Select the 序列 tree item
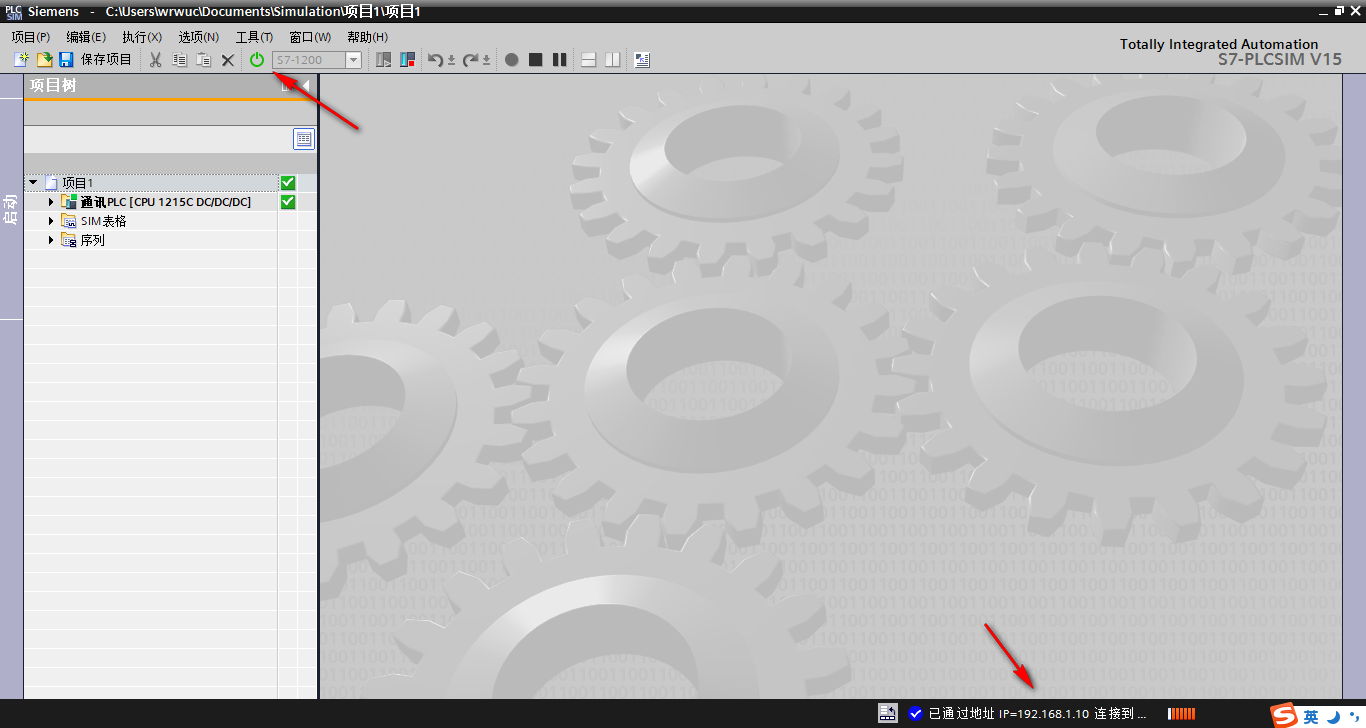1366x728 pixels. coord(92,240)
